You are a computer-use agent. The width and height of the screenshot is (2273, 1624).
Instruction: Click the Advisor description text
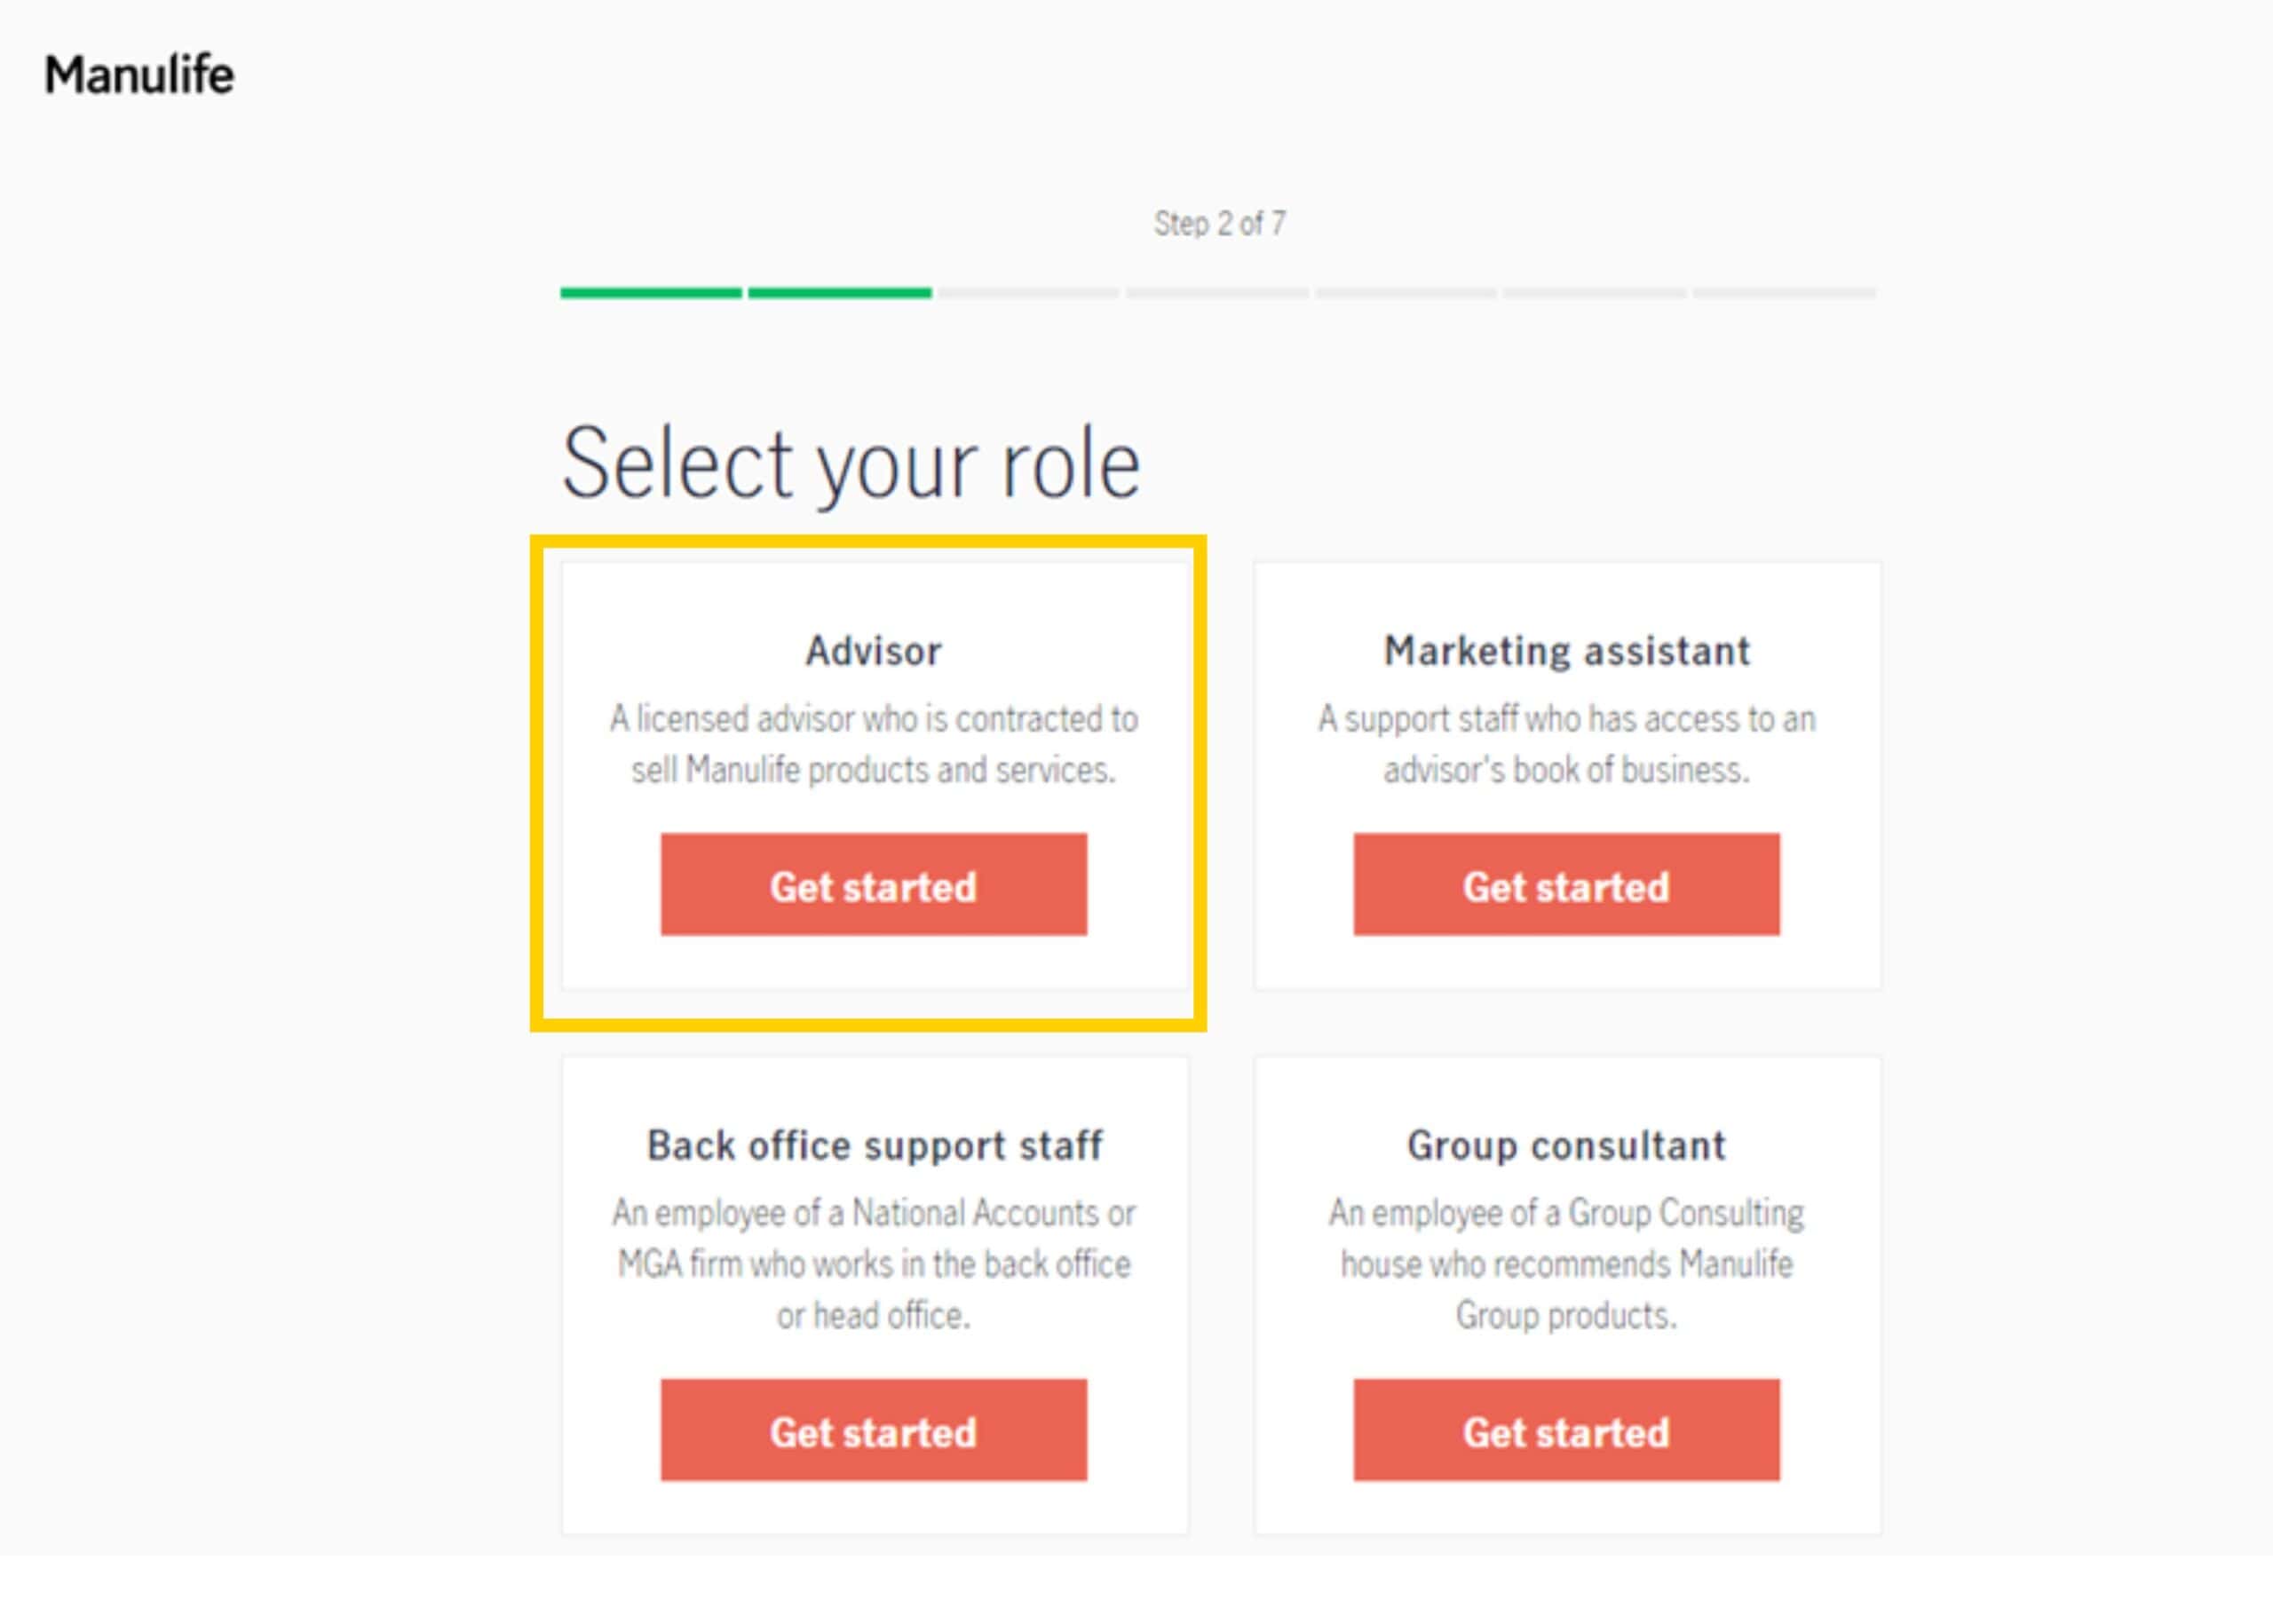click(x=872, y=742)
